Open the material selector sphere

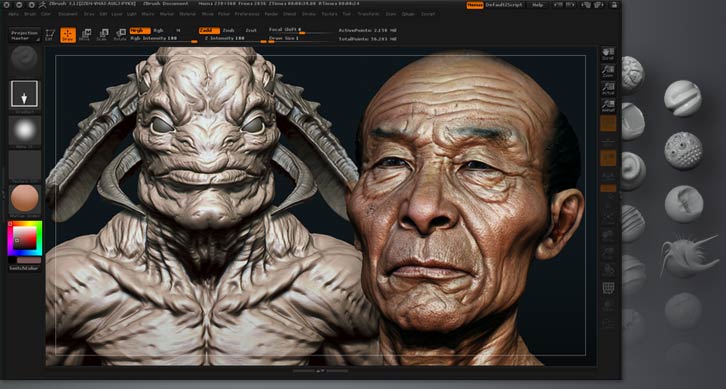[x=25, y=199]
